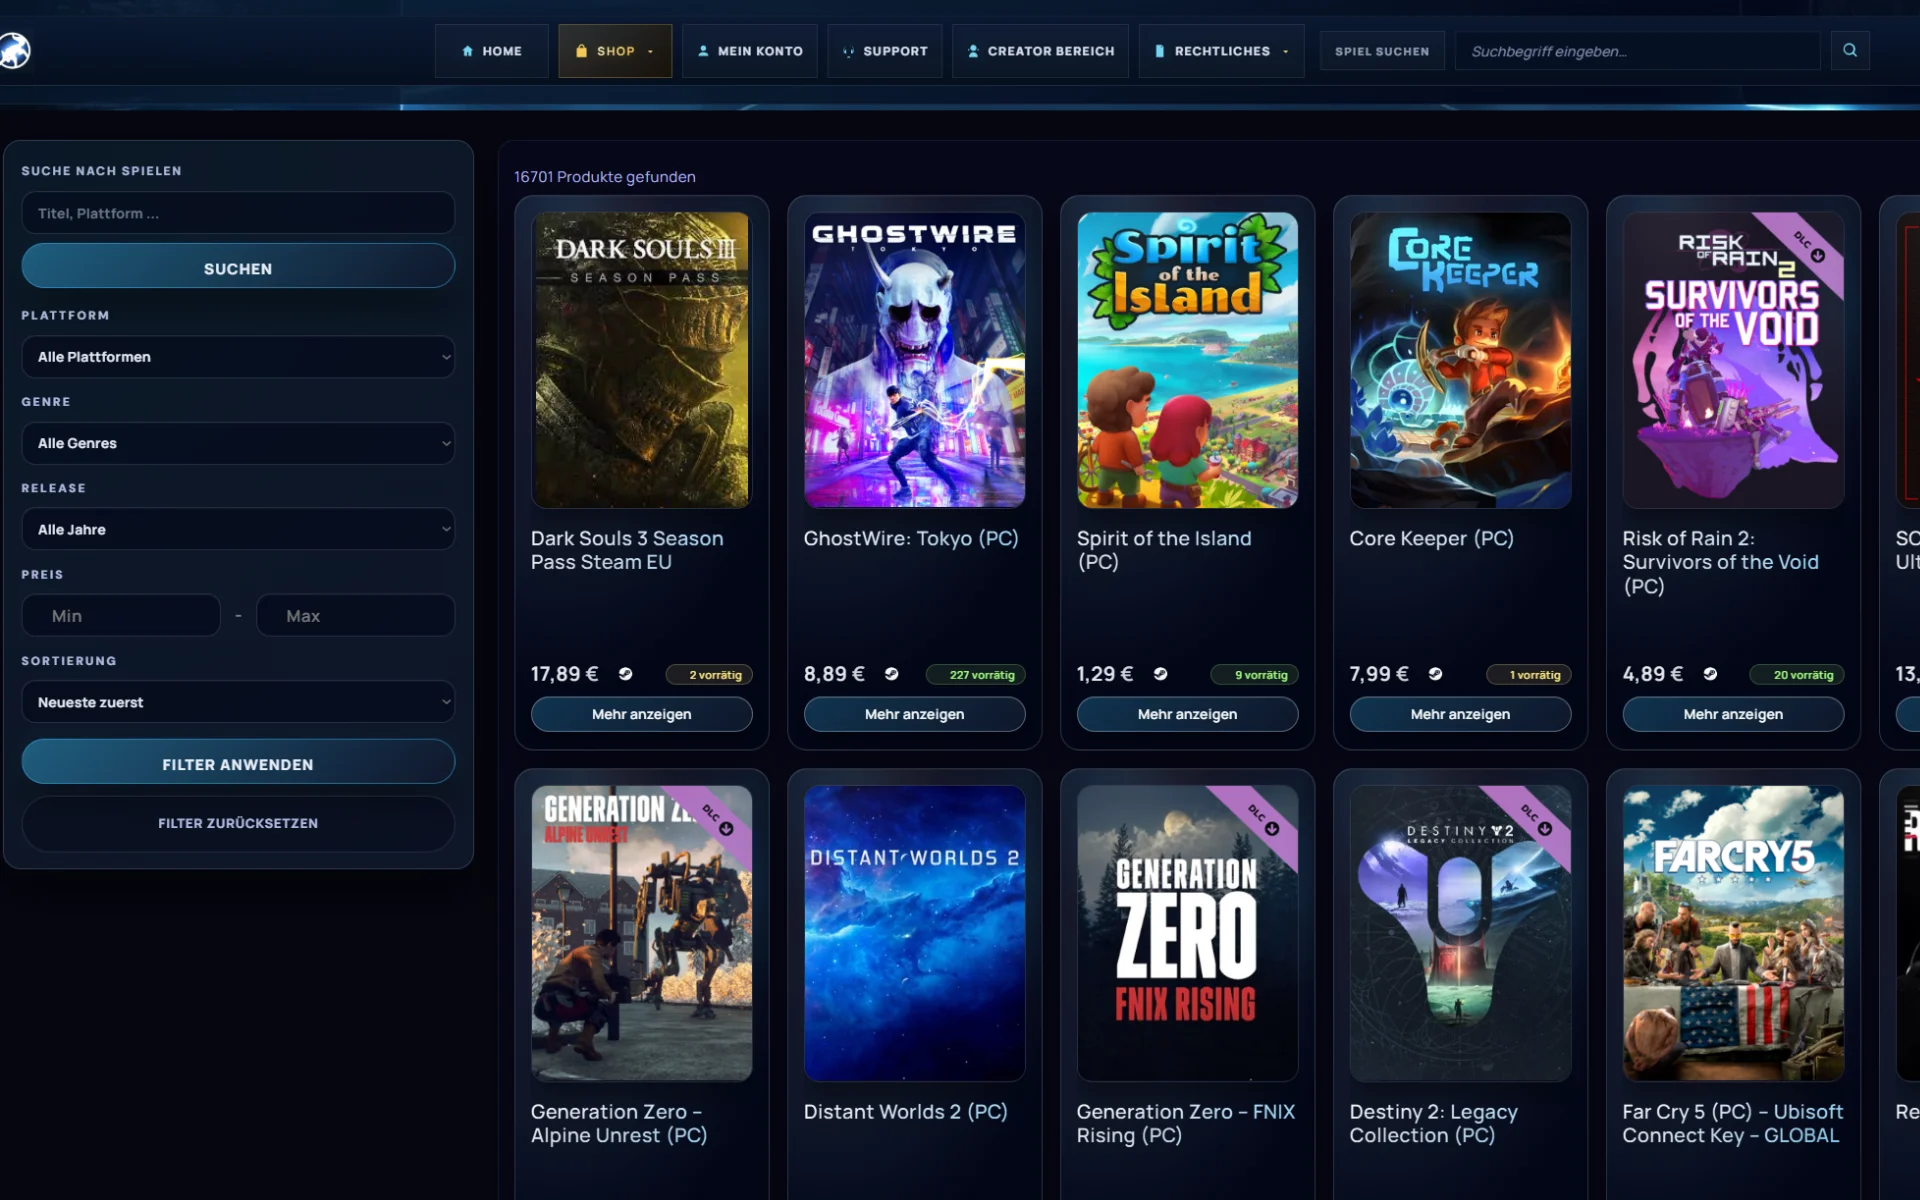Click Filter anwenden button
The width and height of the screenshot is (1920, 1200).
[238, 763]
